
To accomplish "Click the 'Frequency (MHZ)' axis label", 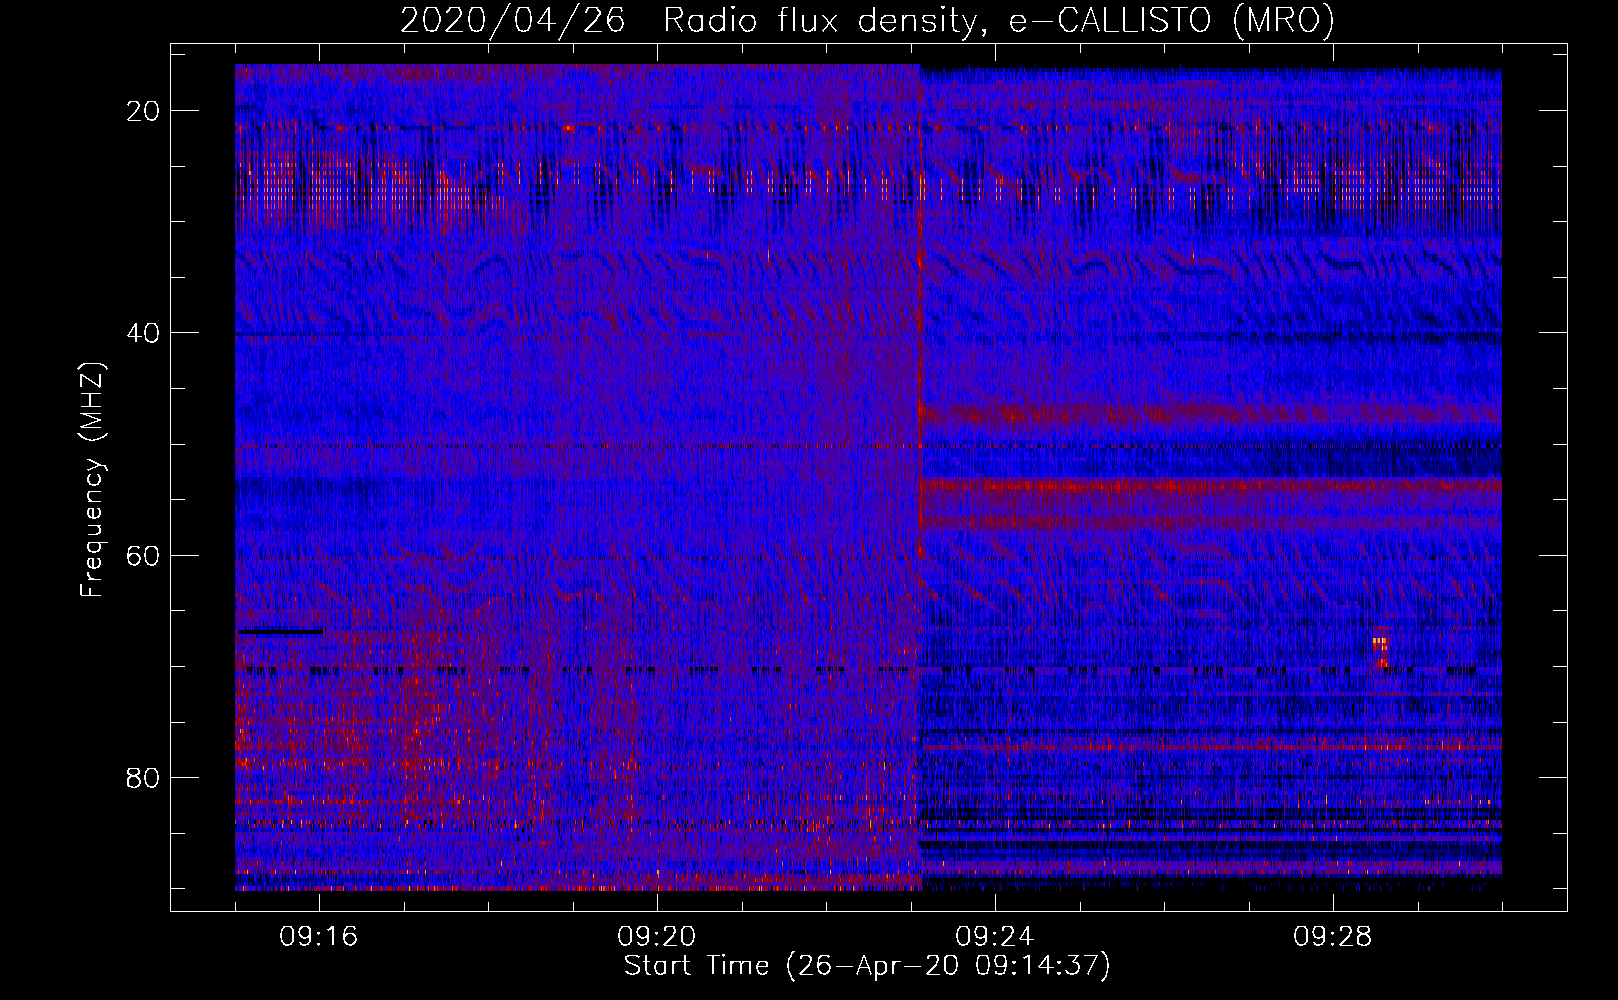I will [x=92, y=480].
